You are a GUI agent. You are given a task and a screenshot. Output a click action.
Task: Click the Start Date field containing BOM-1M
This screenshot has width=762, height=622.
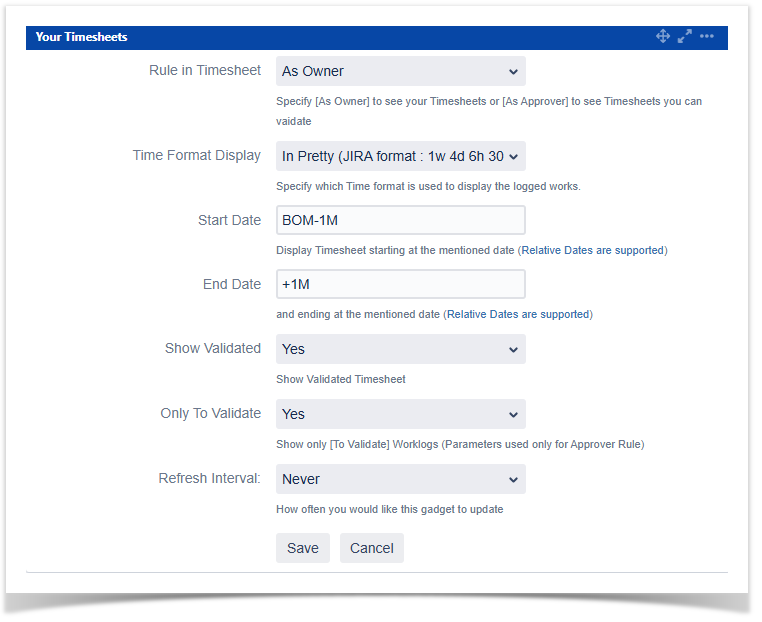click(x=400, y=220)
